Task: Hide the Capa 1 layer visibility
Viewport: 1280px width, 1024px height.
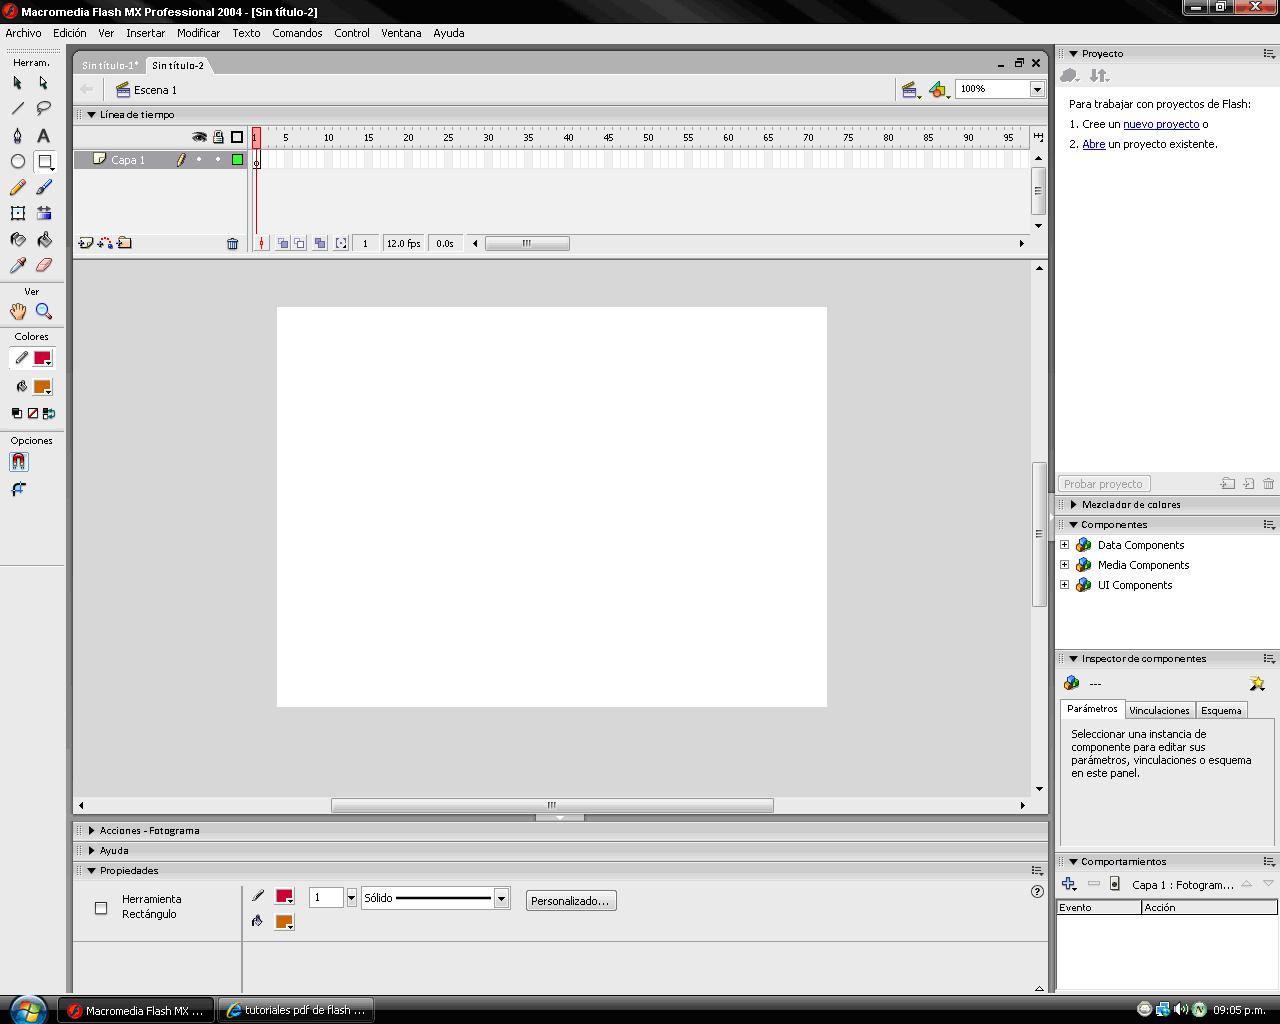Action: click(198, 159)
